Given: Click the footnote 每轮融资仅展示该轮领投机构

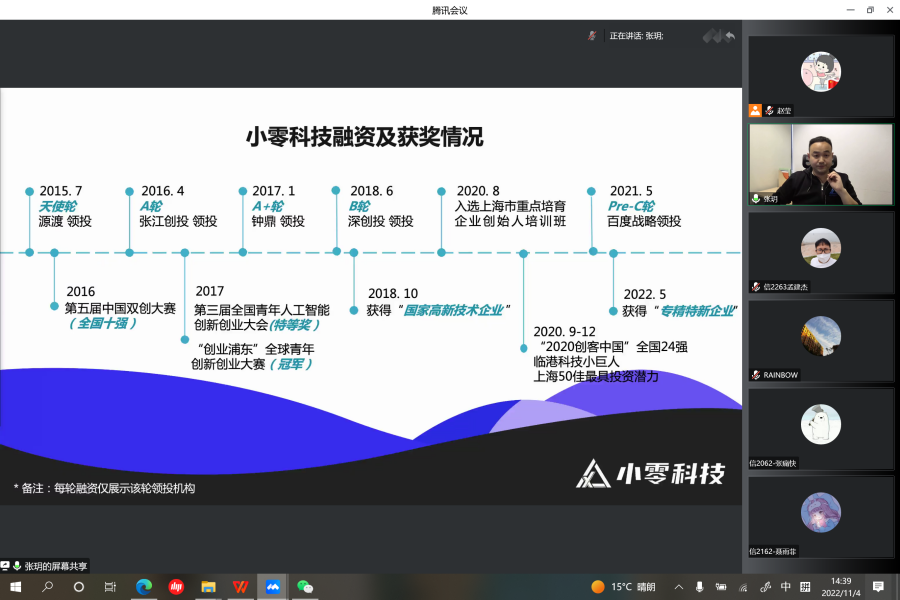Looking at the screenshot, I should pos(125,489).
